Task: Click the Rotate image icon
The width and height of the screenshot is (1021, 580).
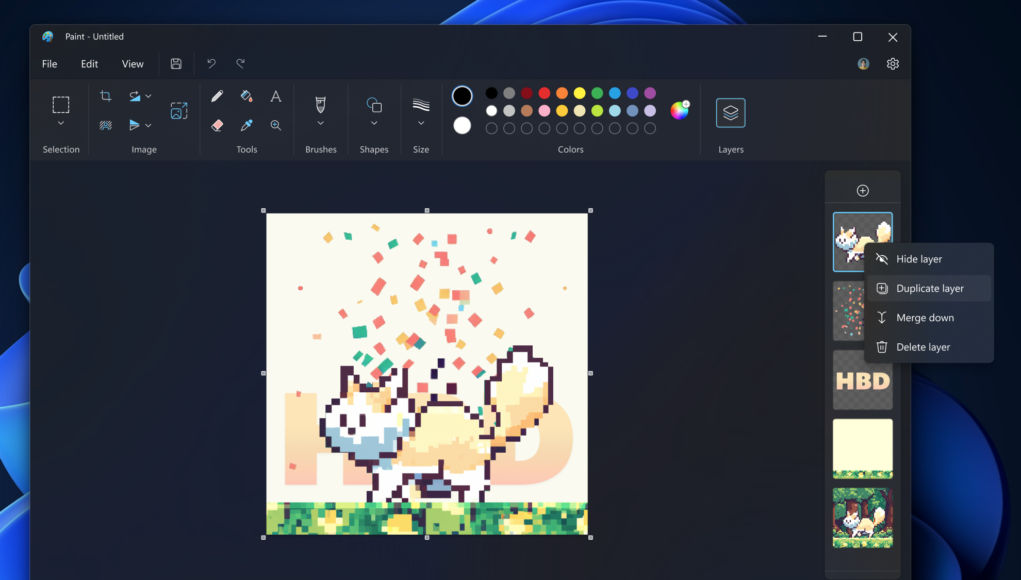Action: [x=134, y=96]
